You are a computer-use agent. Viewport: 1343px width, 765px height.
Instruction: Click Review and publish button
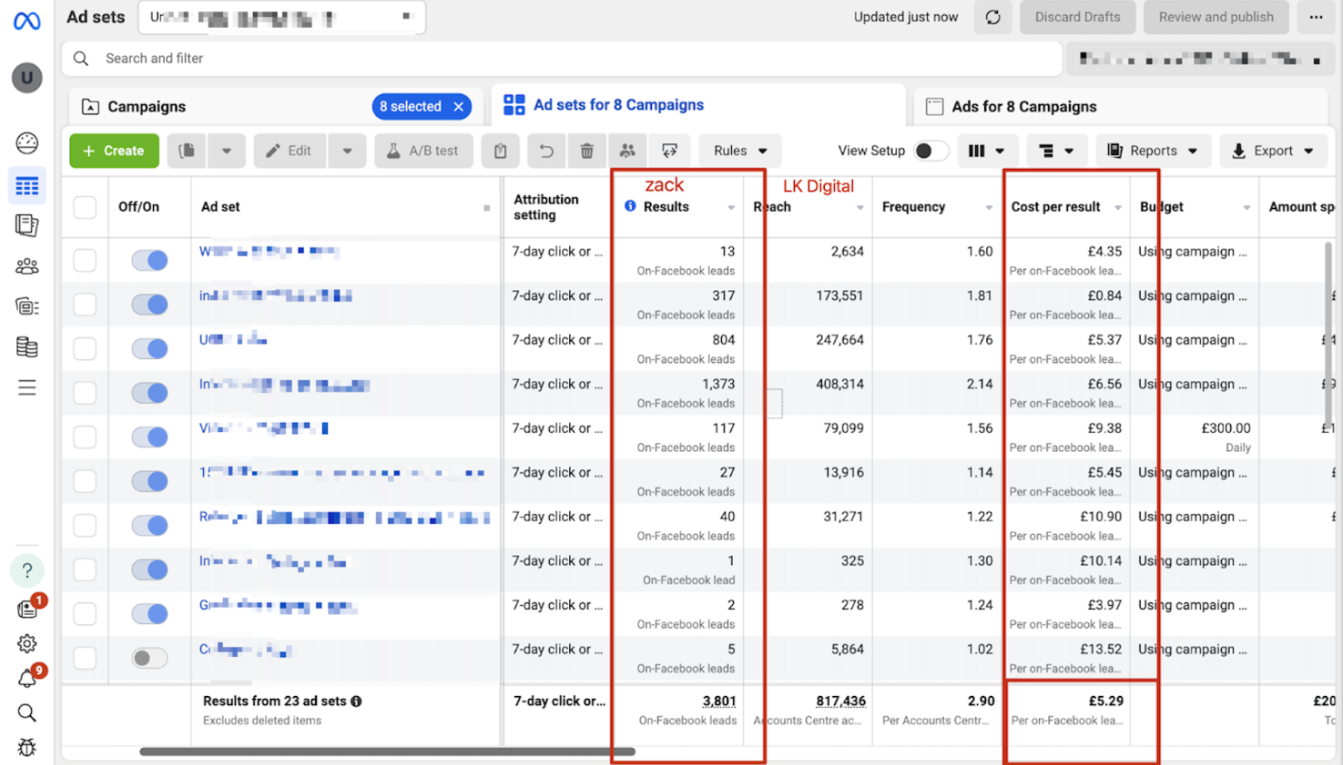click(x=1216, y=17)
